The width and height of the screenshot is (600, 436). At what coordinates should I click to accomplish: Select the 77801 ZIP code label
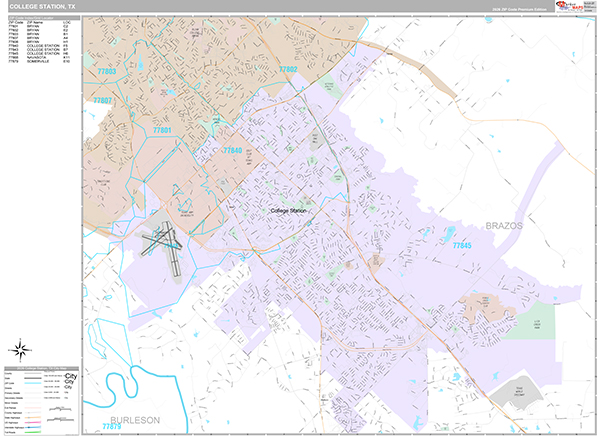point(163,131)
